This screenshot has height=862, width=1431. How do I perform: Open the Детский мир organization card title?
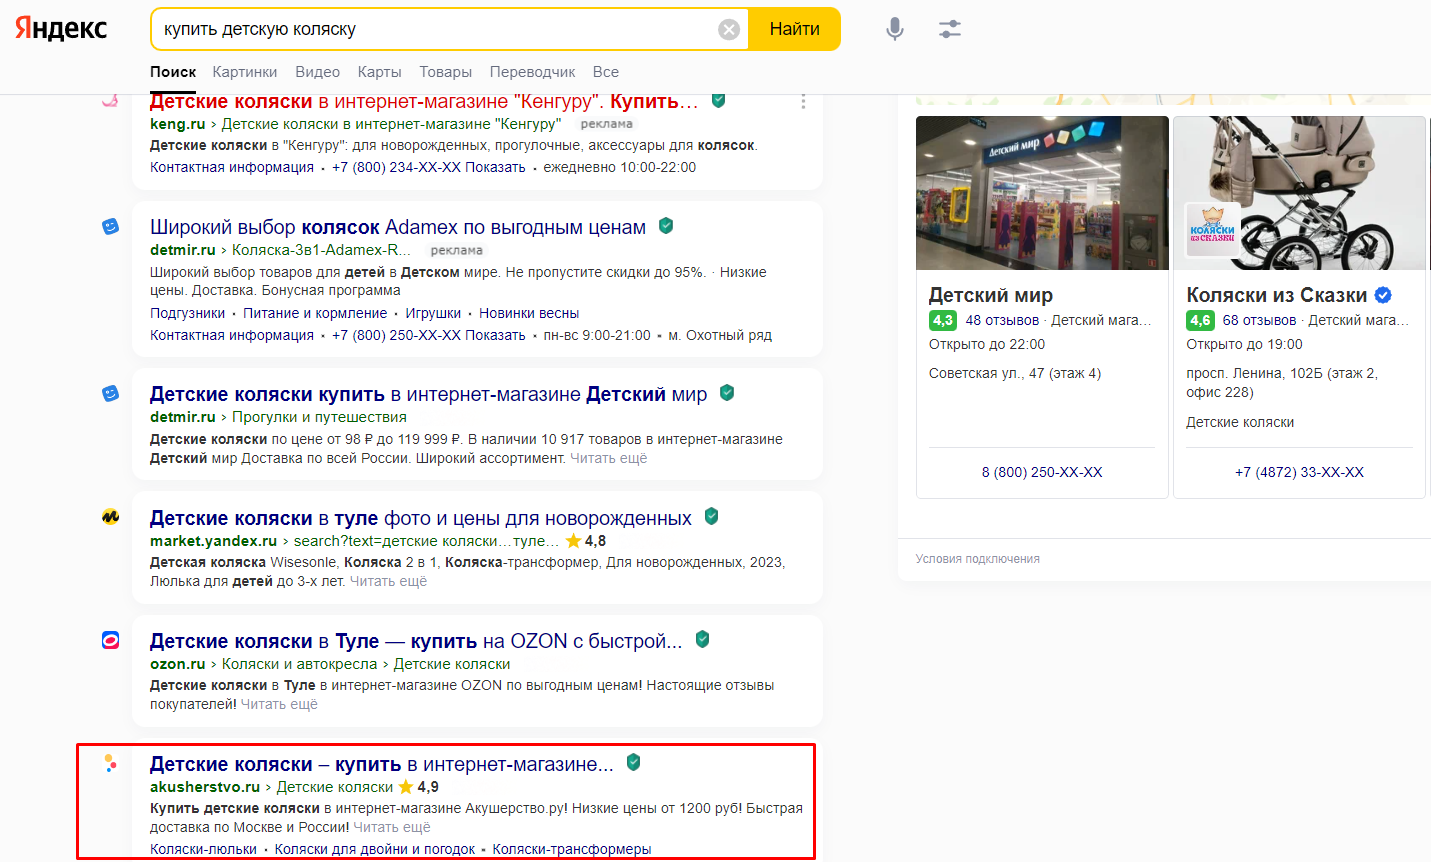(991, 295)
